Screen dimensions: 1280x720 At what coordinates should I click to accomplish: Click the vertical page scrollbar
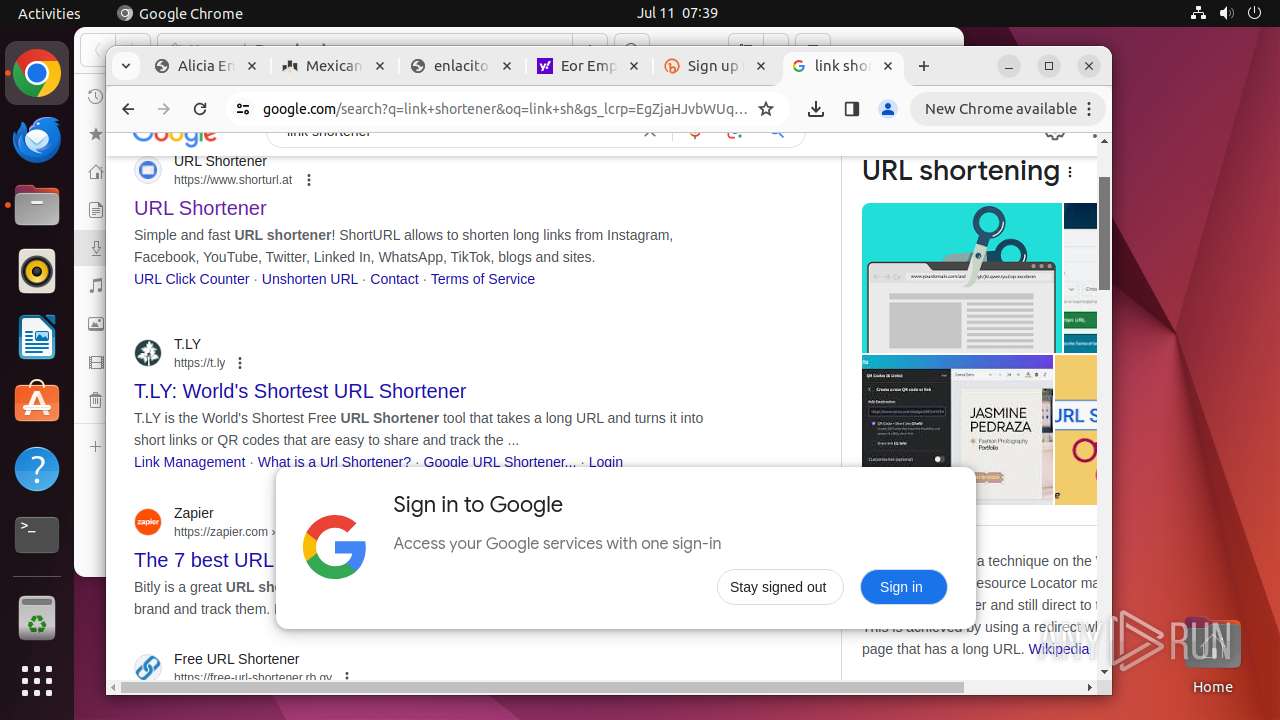tap(1104, 232)
